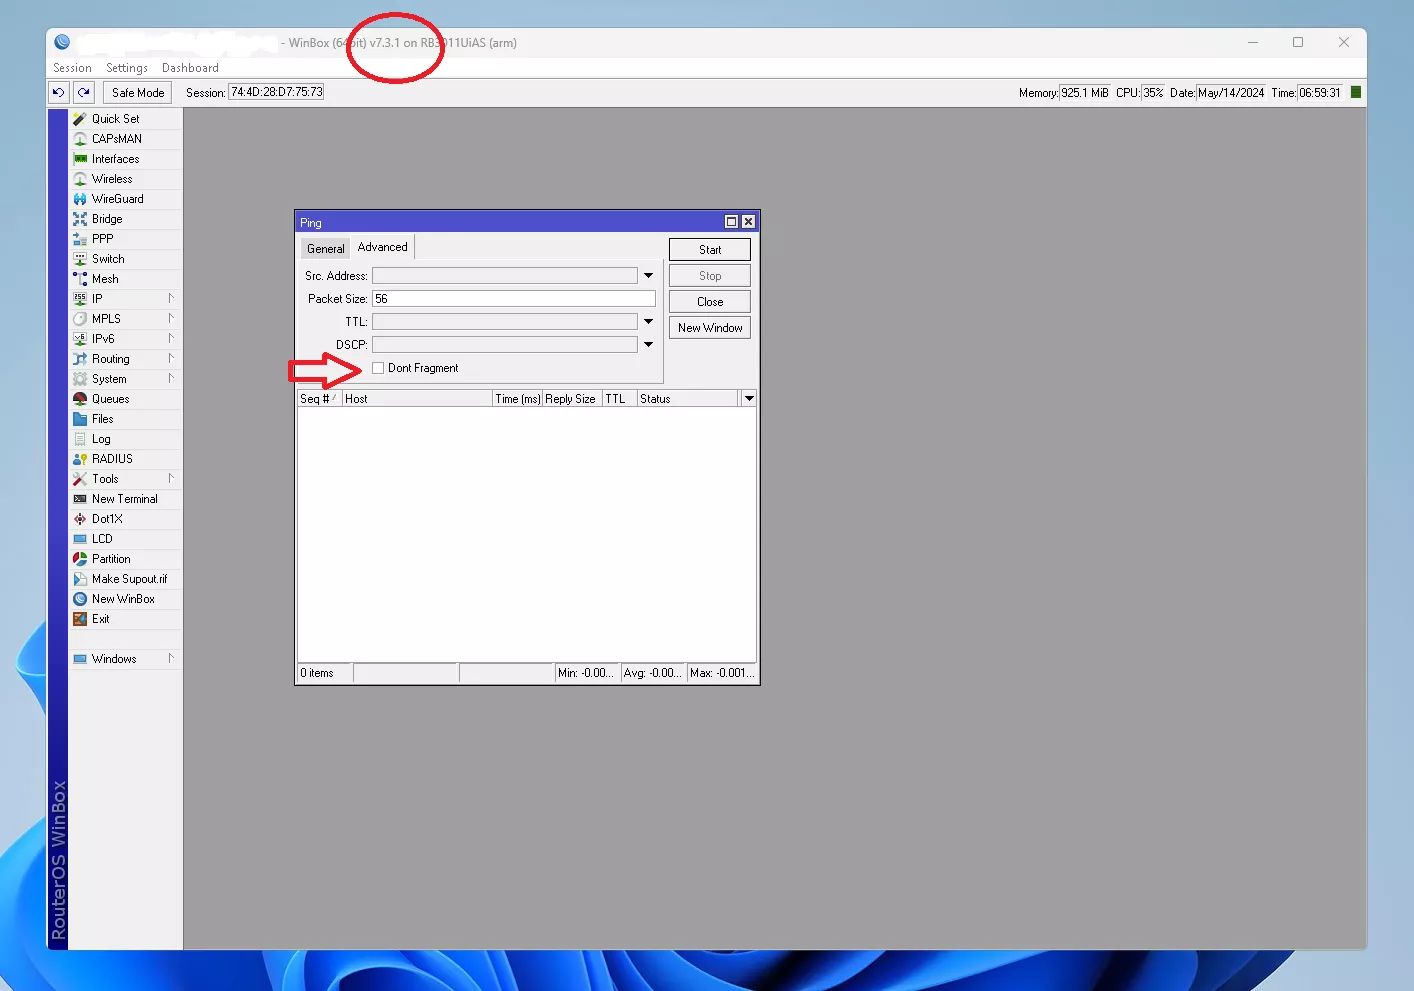Switch to the General tab
This screenshot has width=1414, height=991.
click(x=325, y=249)
